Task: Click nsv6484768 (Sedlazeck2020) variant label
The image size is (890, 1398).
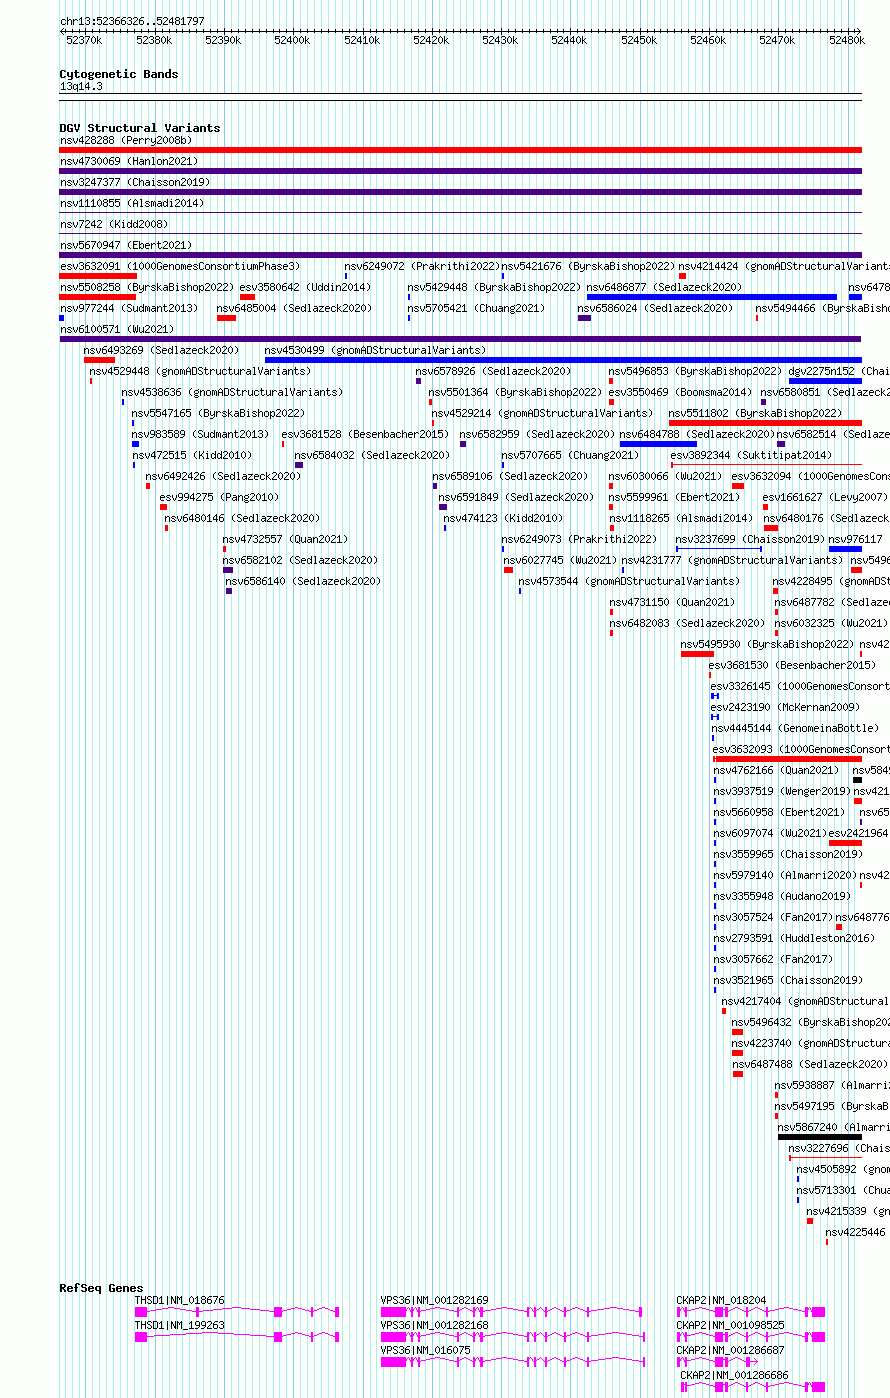Action: (697, 434)
